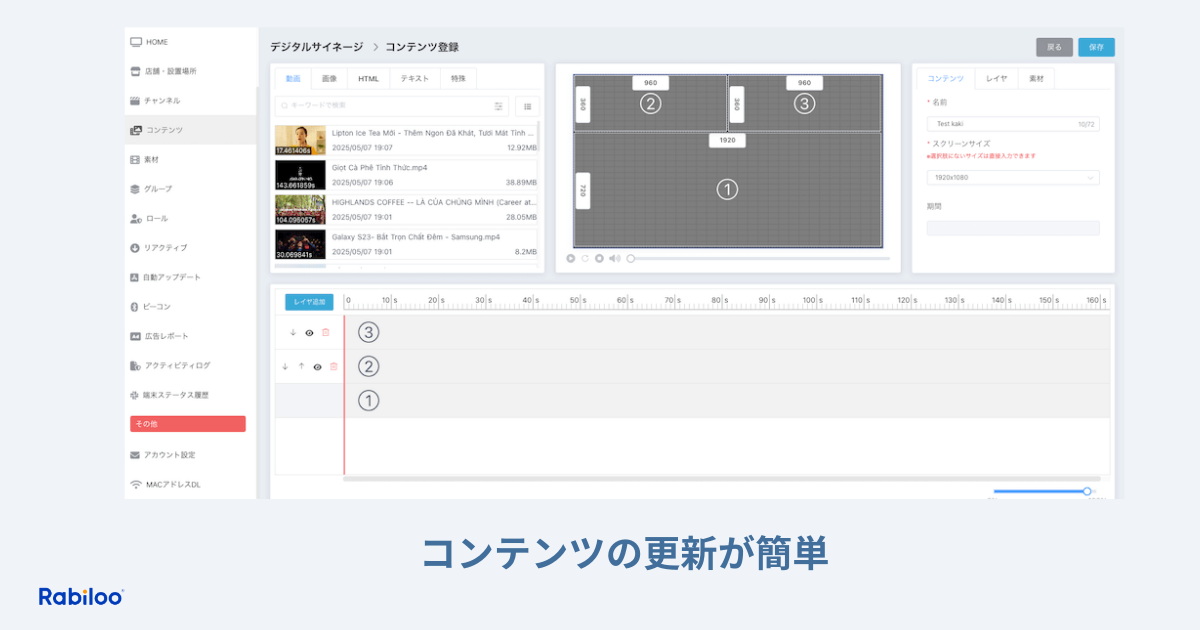
Task: Click the timeline horizontal scrollbar
Action: pos(722,479)
